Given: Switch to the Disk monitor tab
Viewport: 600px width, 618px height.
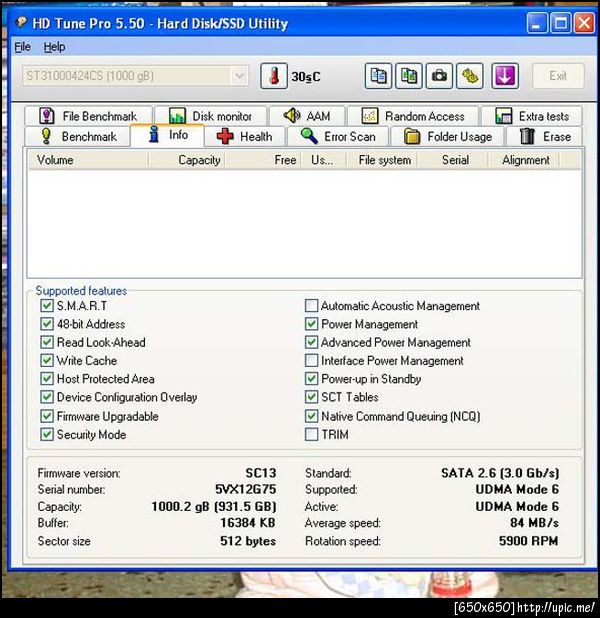Looking at the screenshot, I should (211, 116).
